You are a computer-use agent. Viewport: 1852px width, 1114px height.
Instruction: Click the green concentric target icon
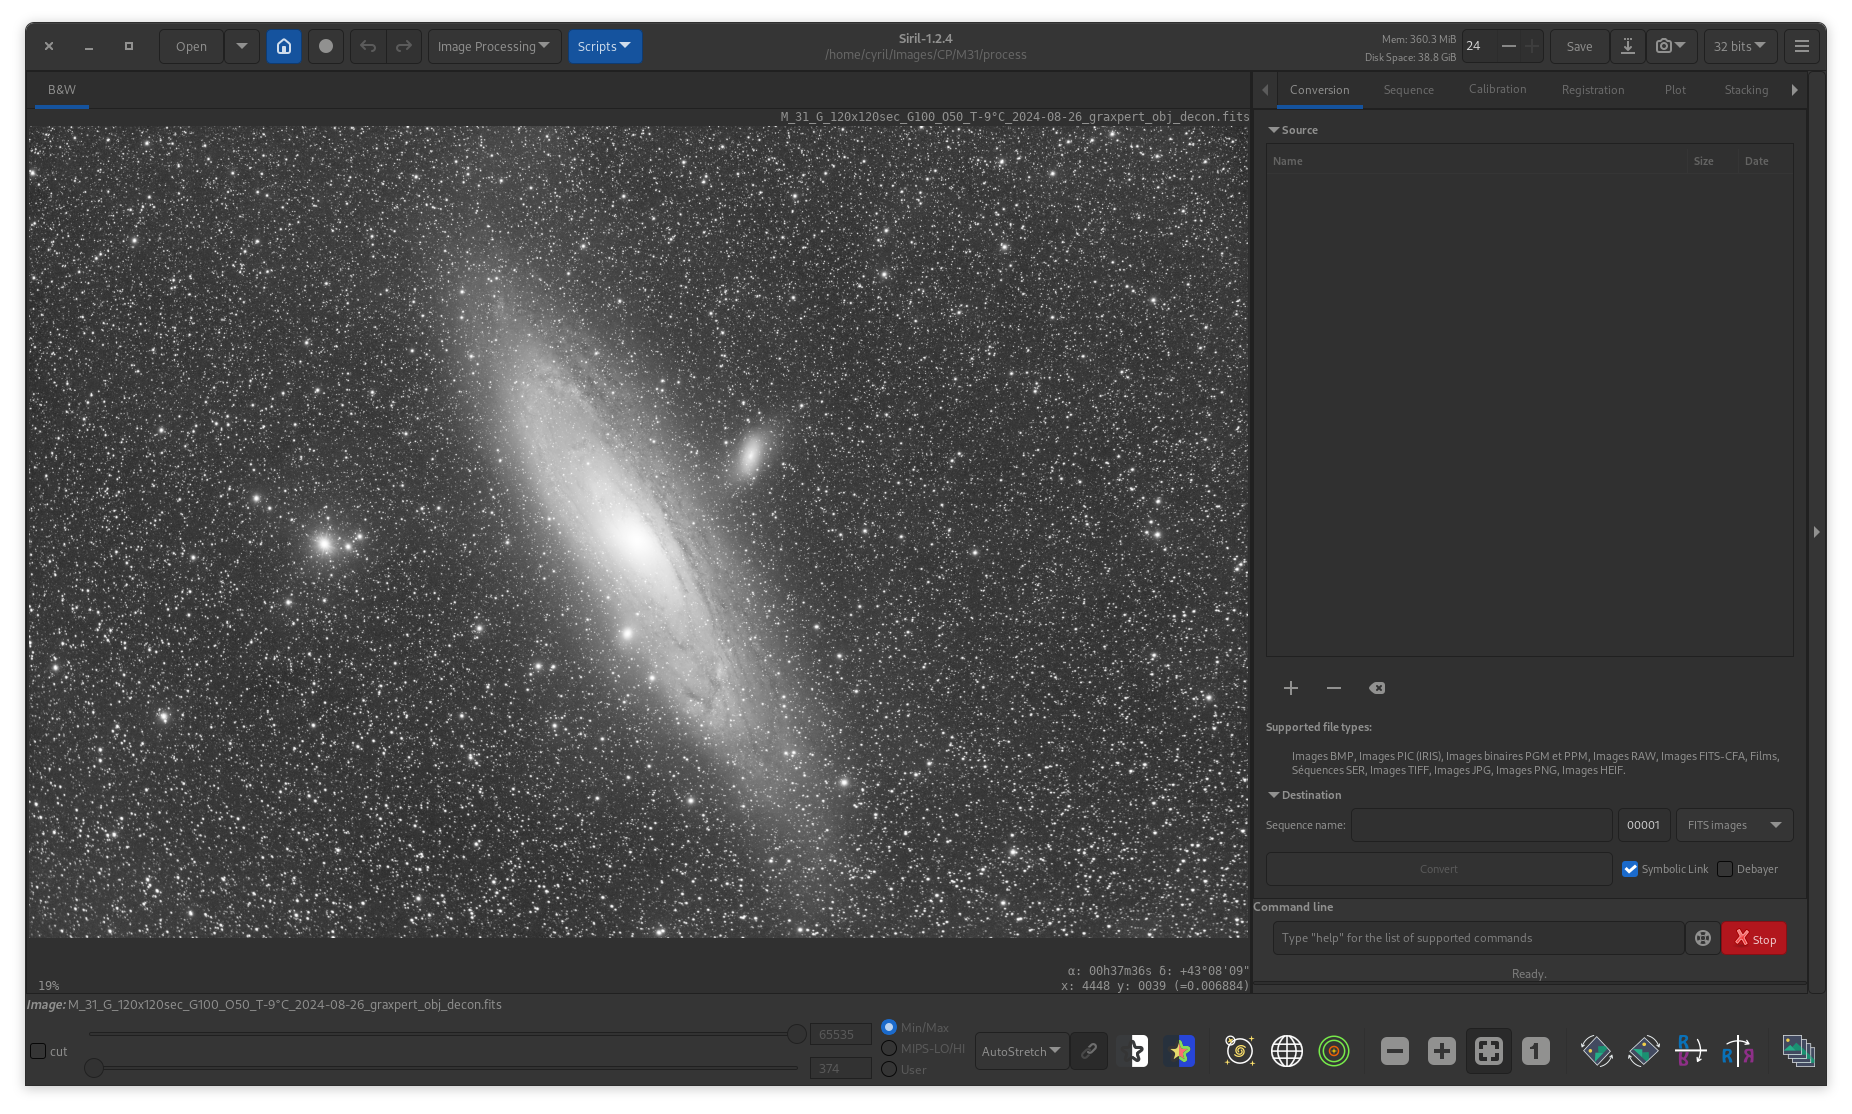(x=1333, y=1051)
